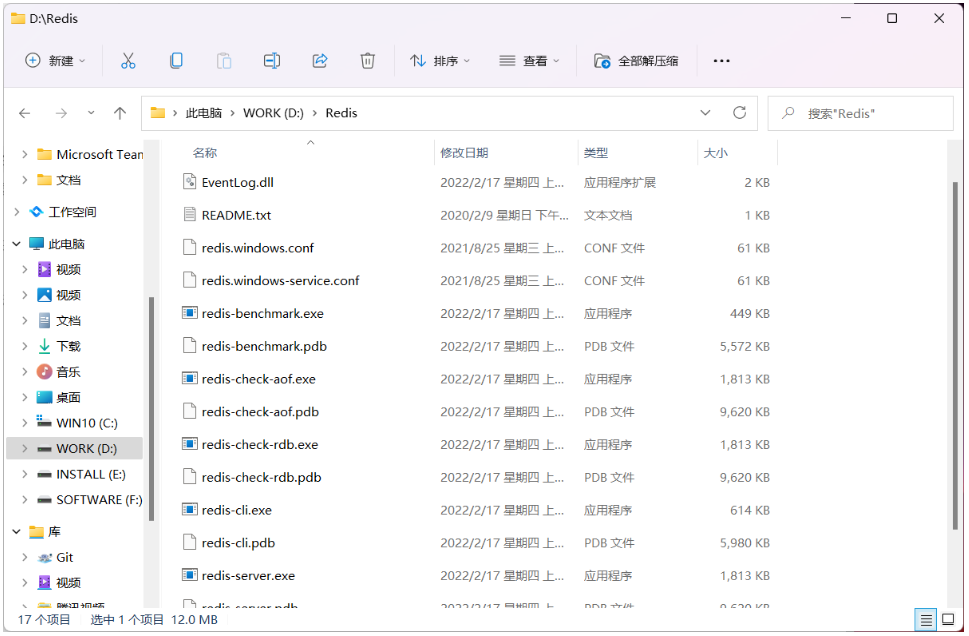Refresh the current folder view
The height and width of the screenshot is (636, 969).
pos(740,113)
